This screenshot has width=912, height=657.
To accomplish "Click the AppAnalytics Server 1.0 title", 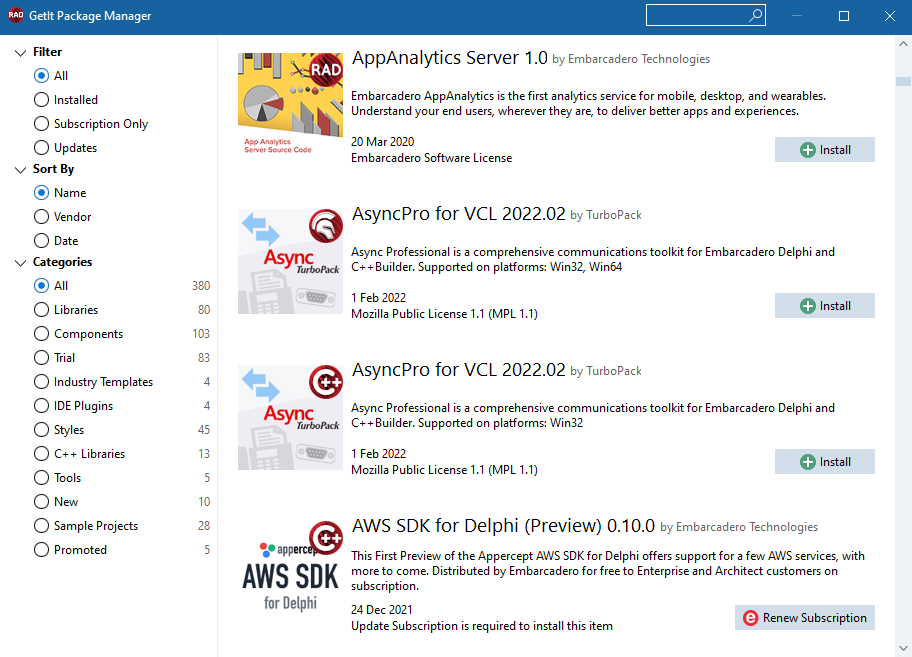I will point(450,58).
